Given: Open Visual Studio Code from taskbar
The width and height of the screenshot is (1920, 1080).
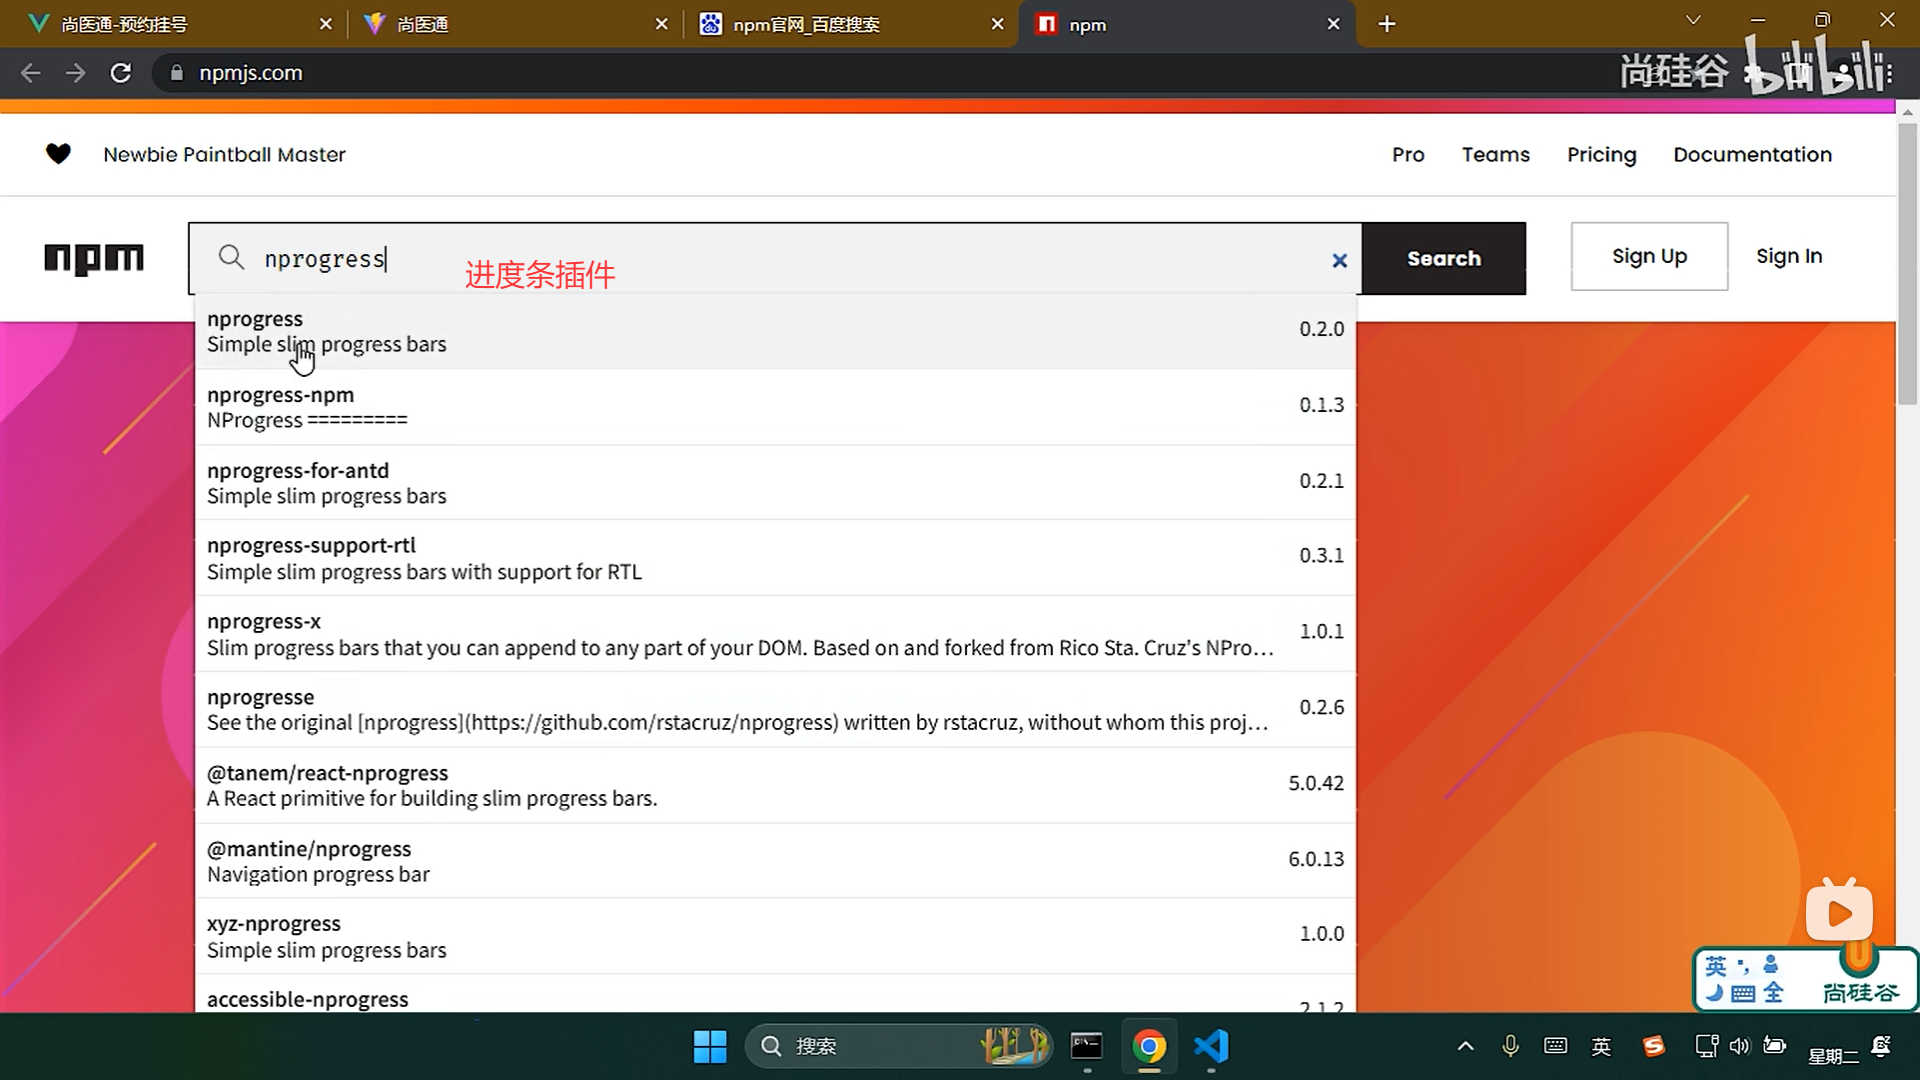Looking at the screenshot, I should 1211,1046.
